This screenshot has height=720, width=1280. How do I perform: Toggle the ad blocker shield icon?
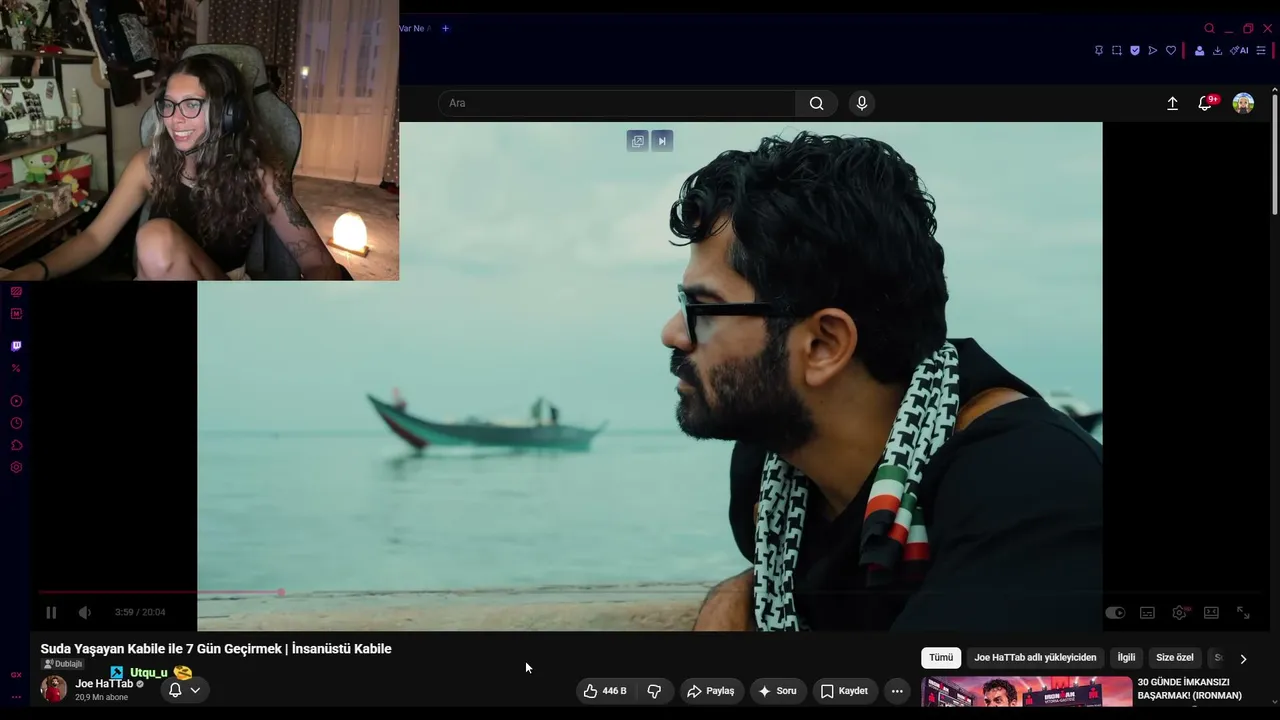click(1135, 50)
